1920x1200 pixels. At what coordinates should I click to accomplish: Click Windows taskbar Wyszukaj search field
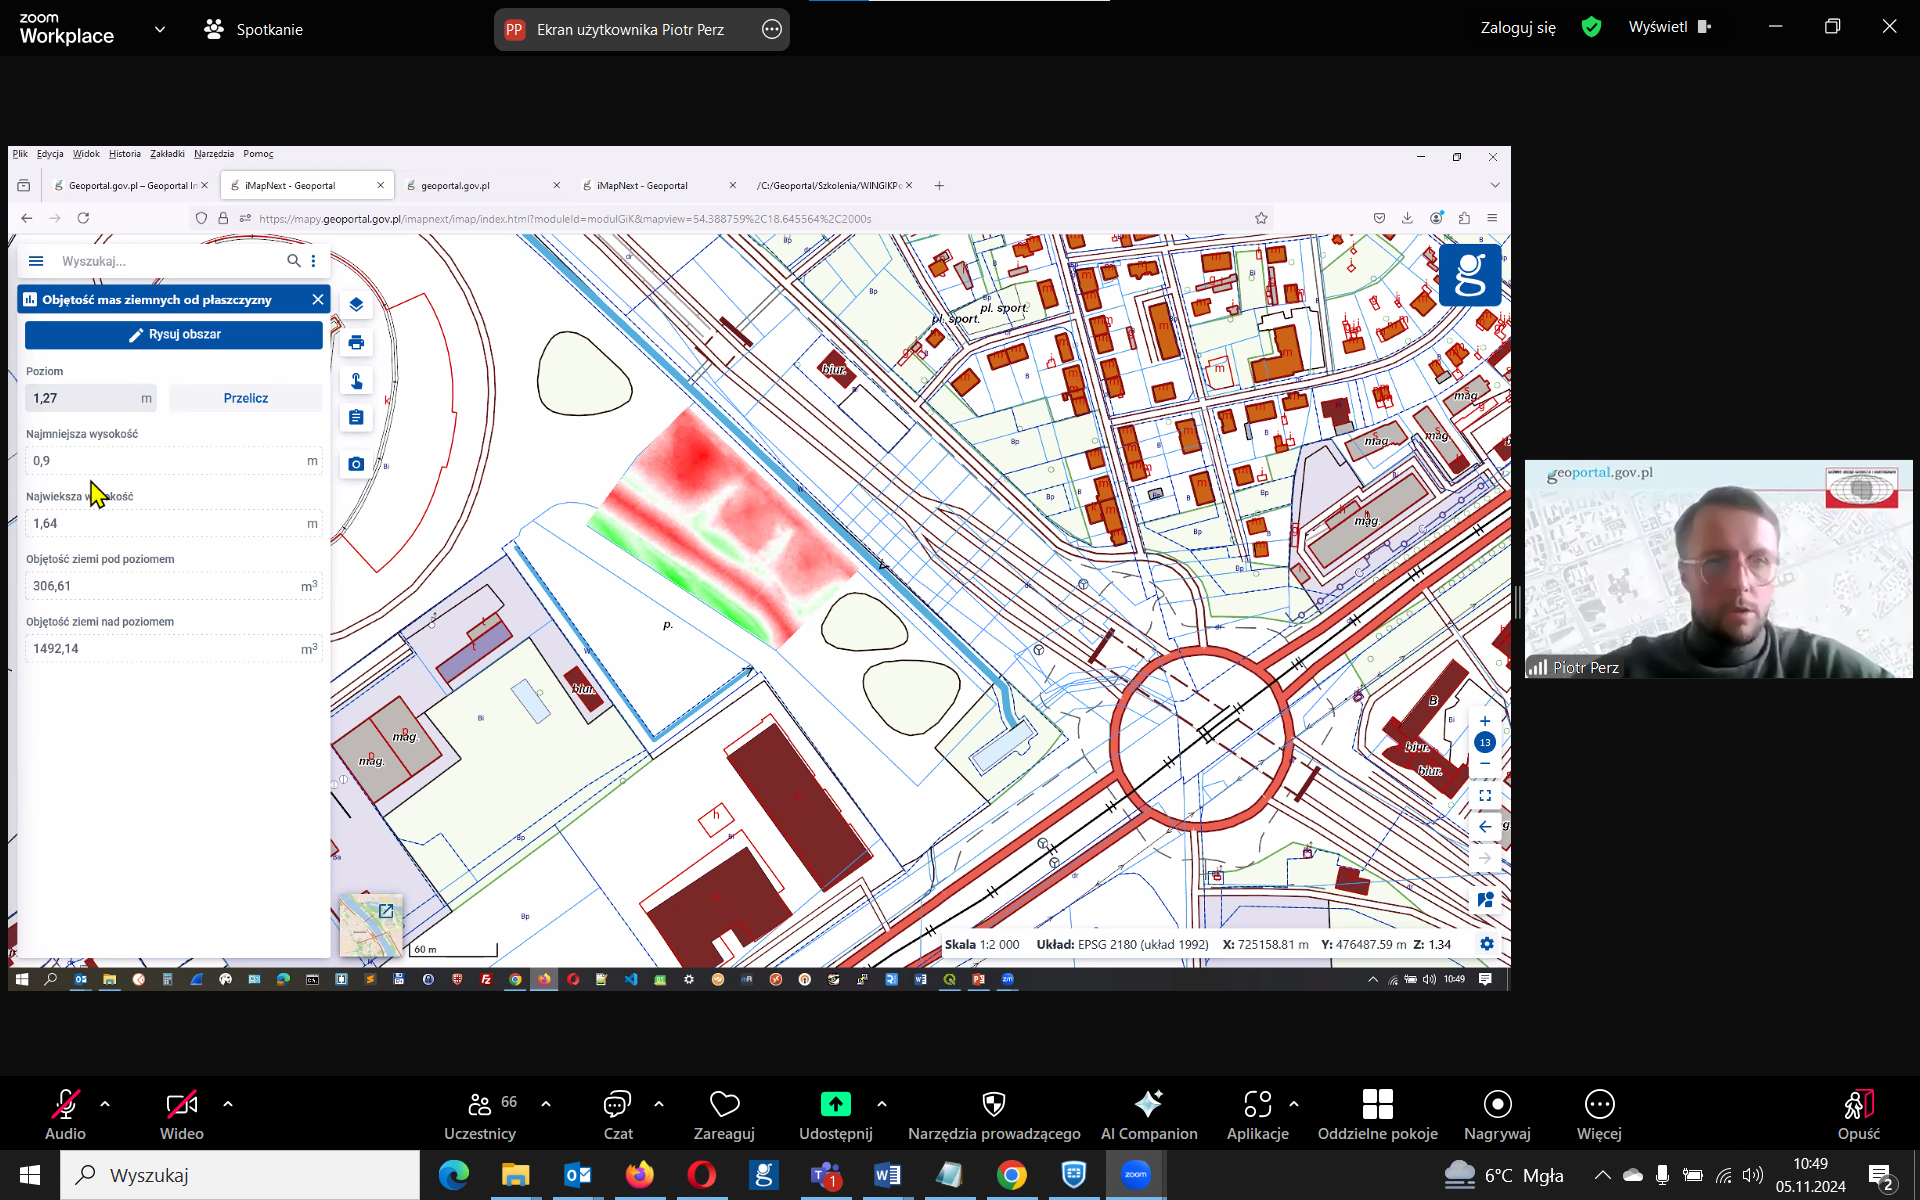(x=240, y=1175)
